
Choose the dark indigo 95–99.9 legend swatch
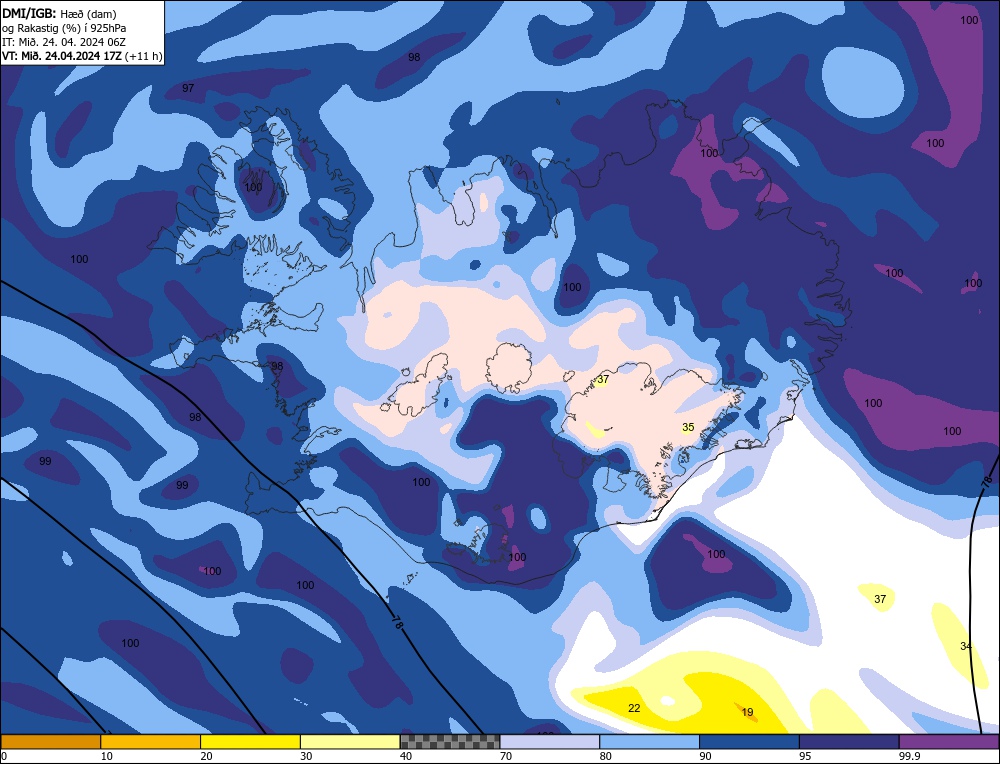pyautogui.click(x=849, y=741)
